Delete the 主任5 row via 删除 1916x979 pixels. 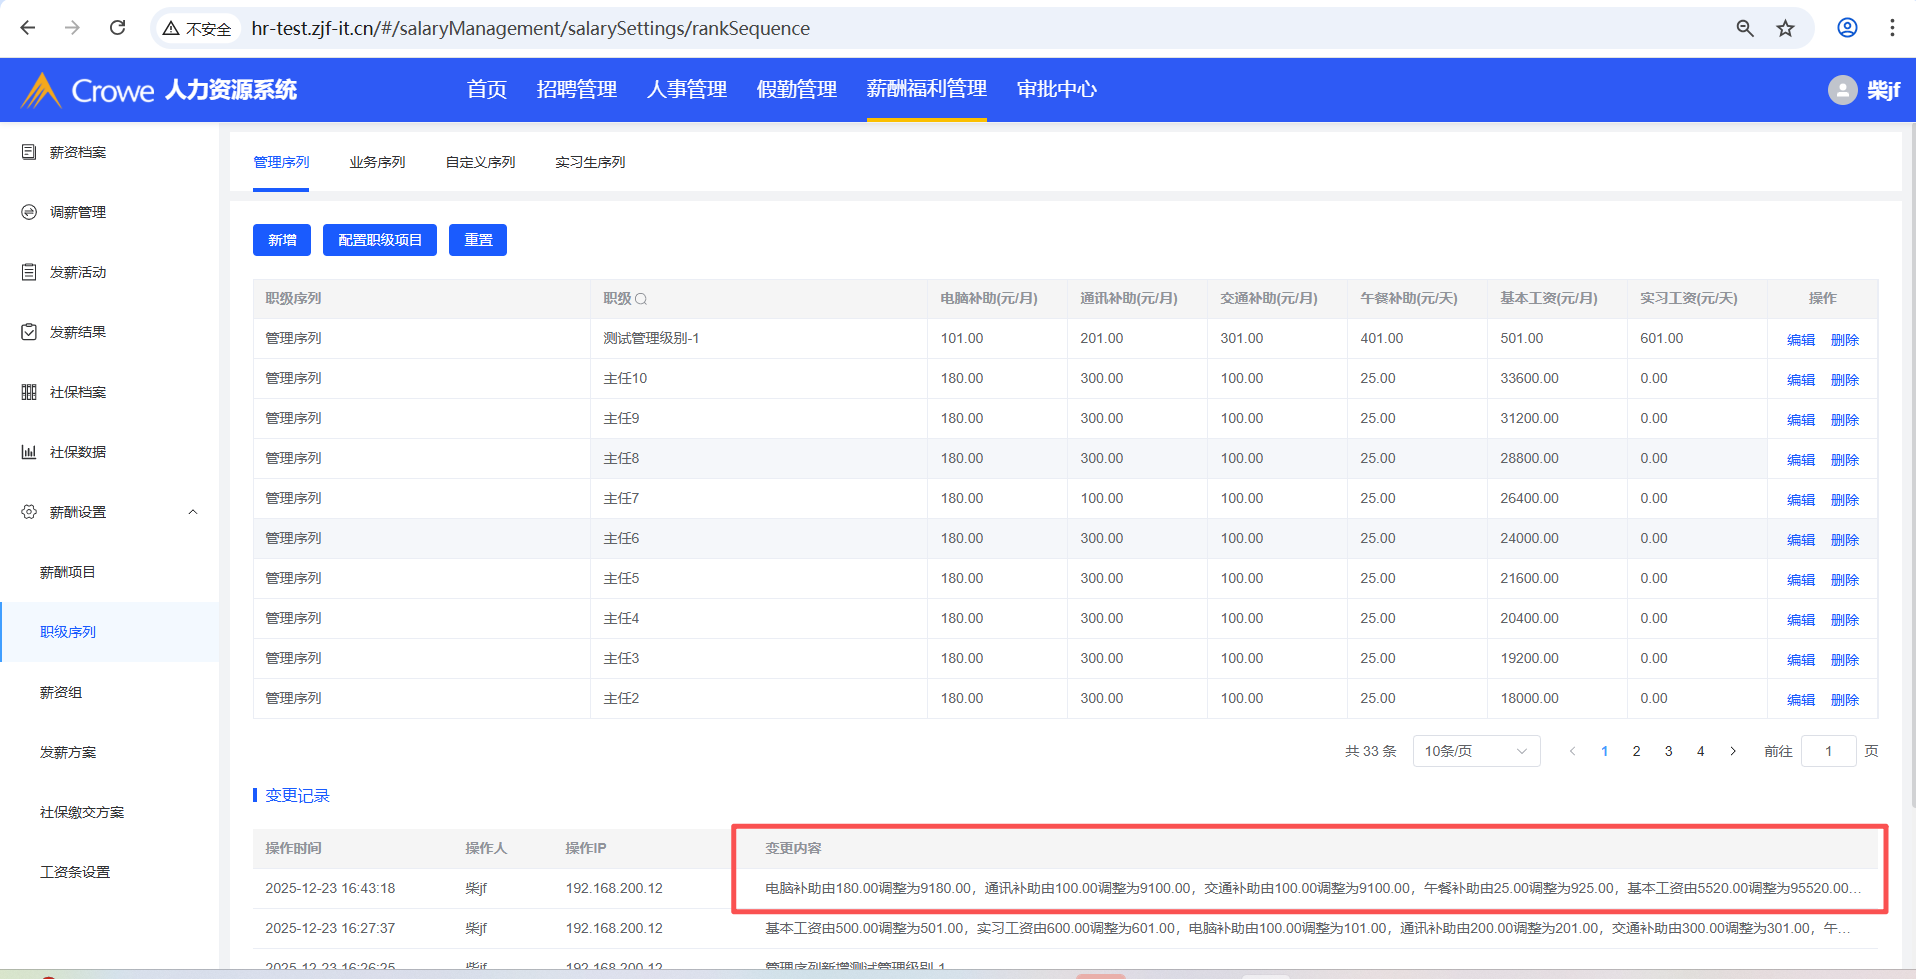pyautogui.click(x=1844, y=580)
